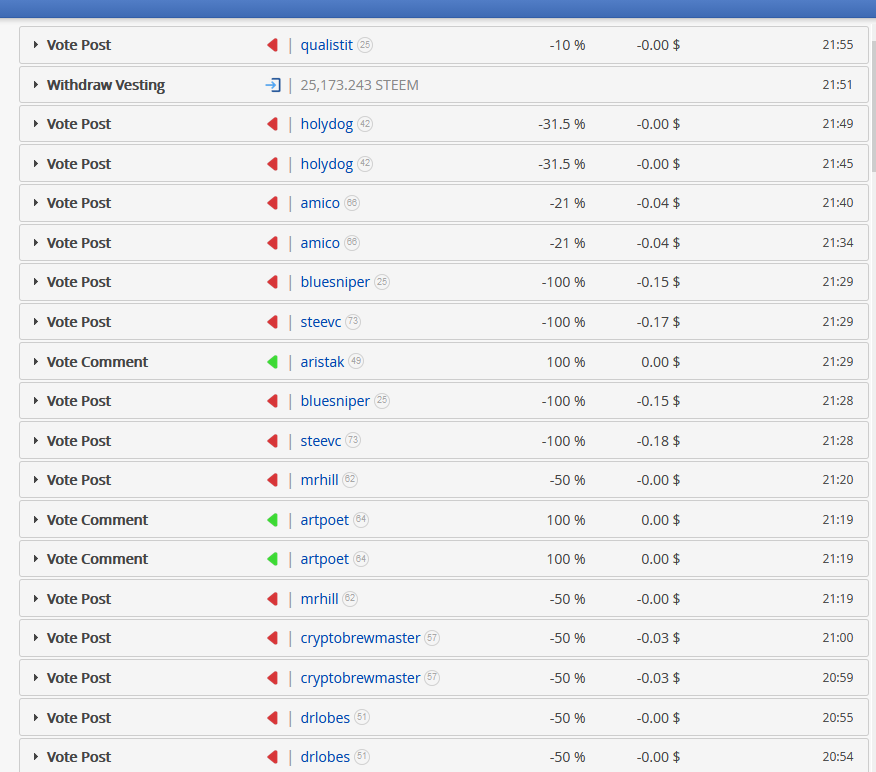Expand the qualistit Vote Post row at 21:55

36,45
